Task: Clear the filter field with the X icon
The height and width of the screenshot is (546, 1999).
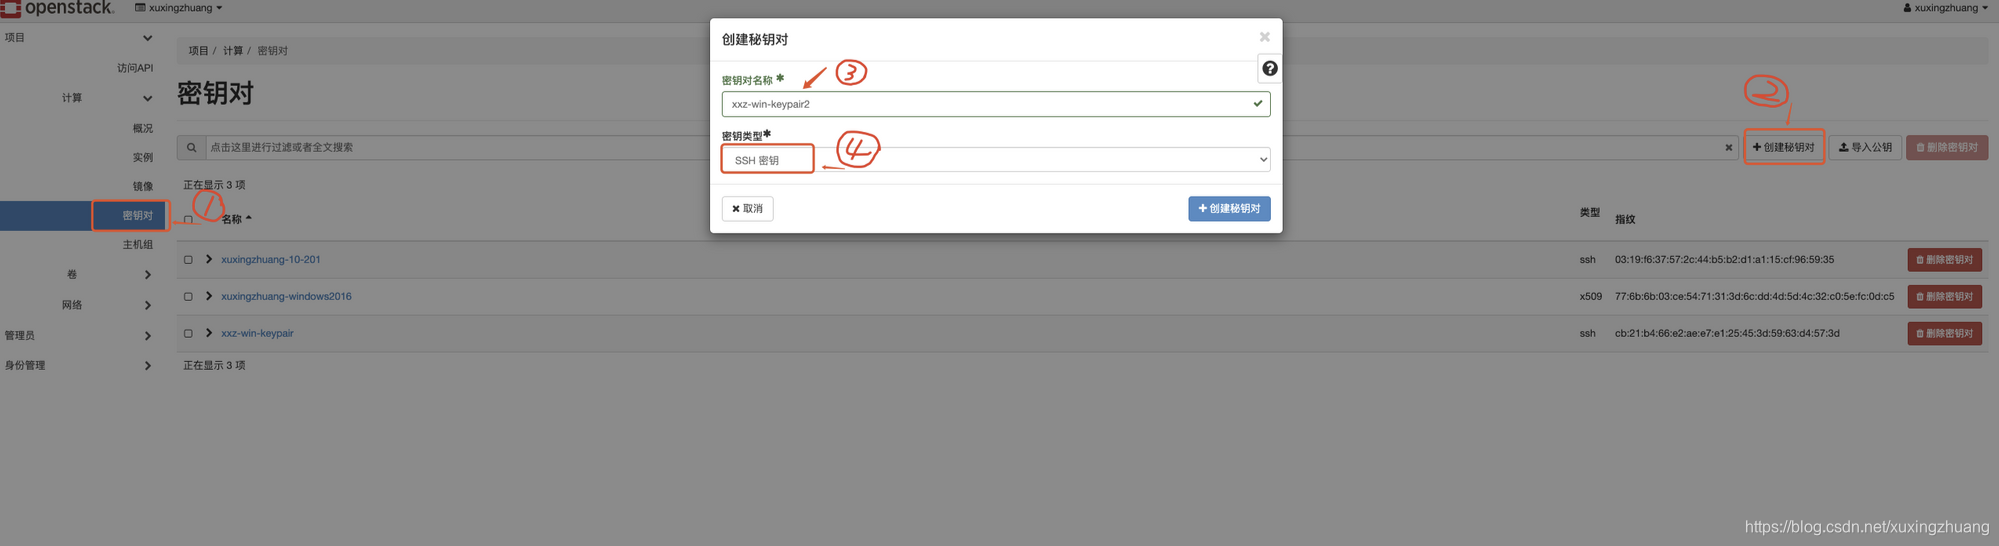Action: tap(1728, 147)
